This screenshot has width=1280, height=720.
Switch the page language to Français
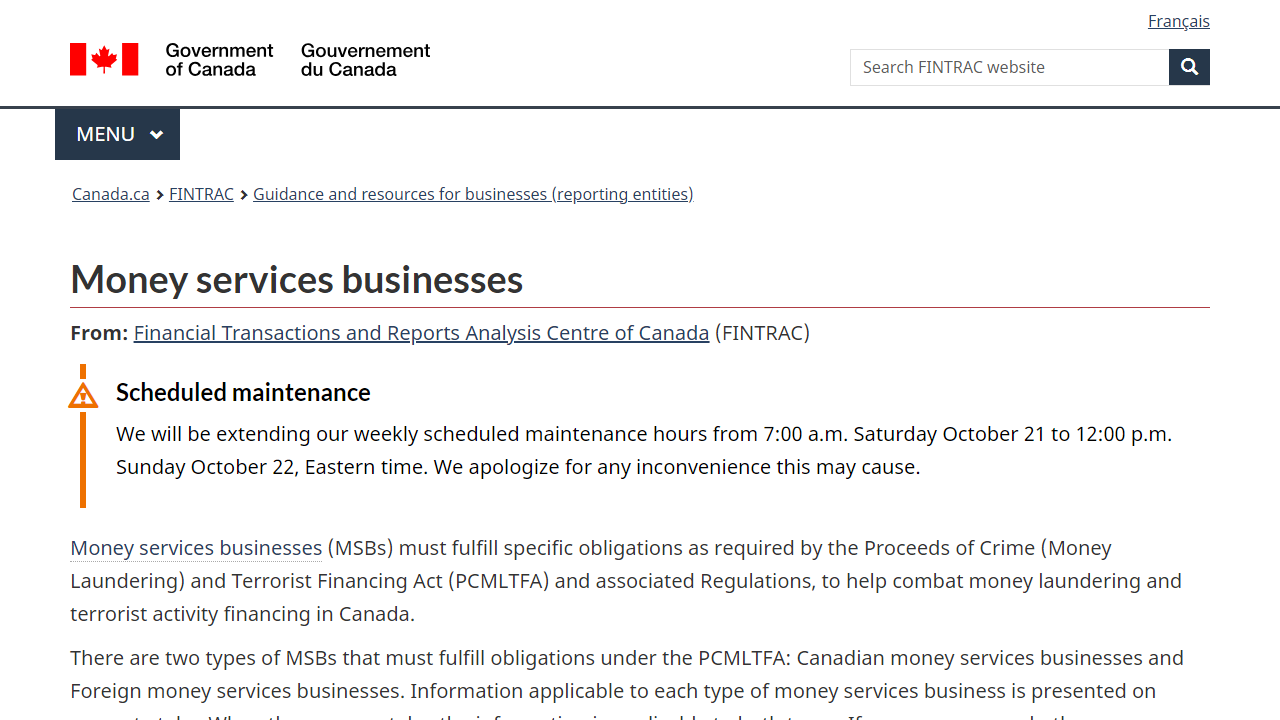(1178, 20)
